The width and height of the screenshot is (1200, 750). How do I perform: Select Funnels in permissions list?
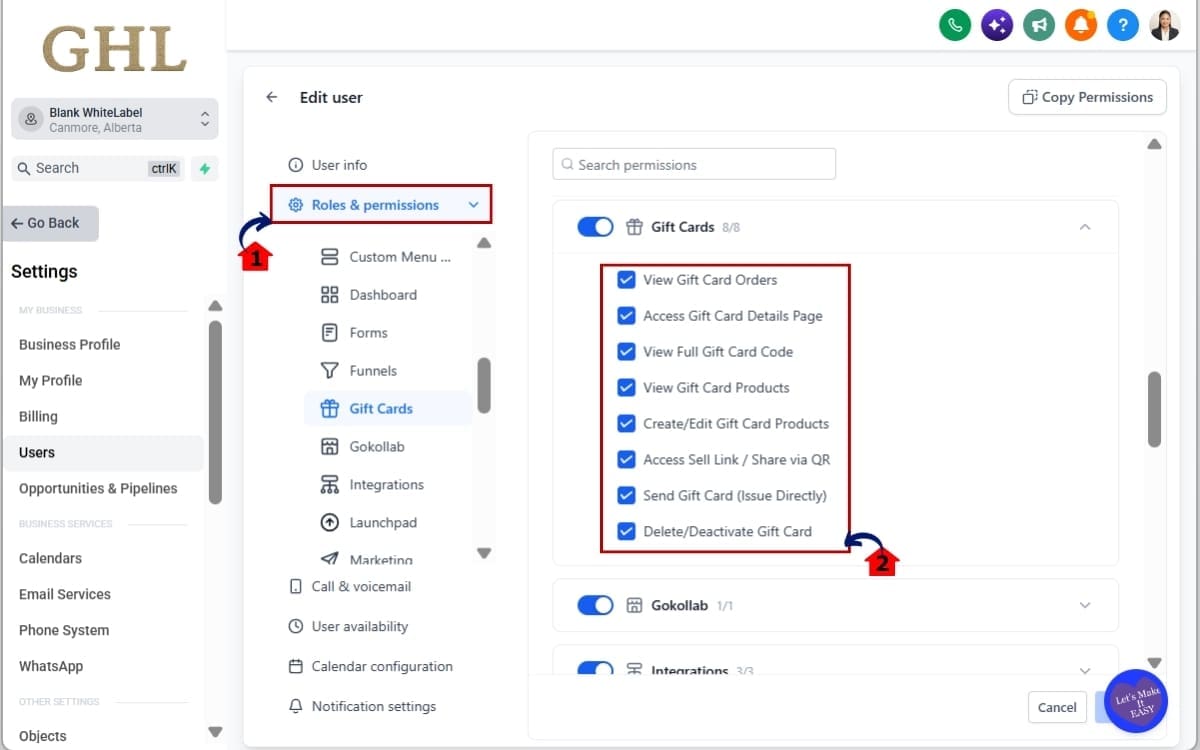pyautogui.click(x=387, y=371)
